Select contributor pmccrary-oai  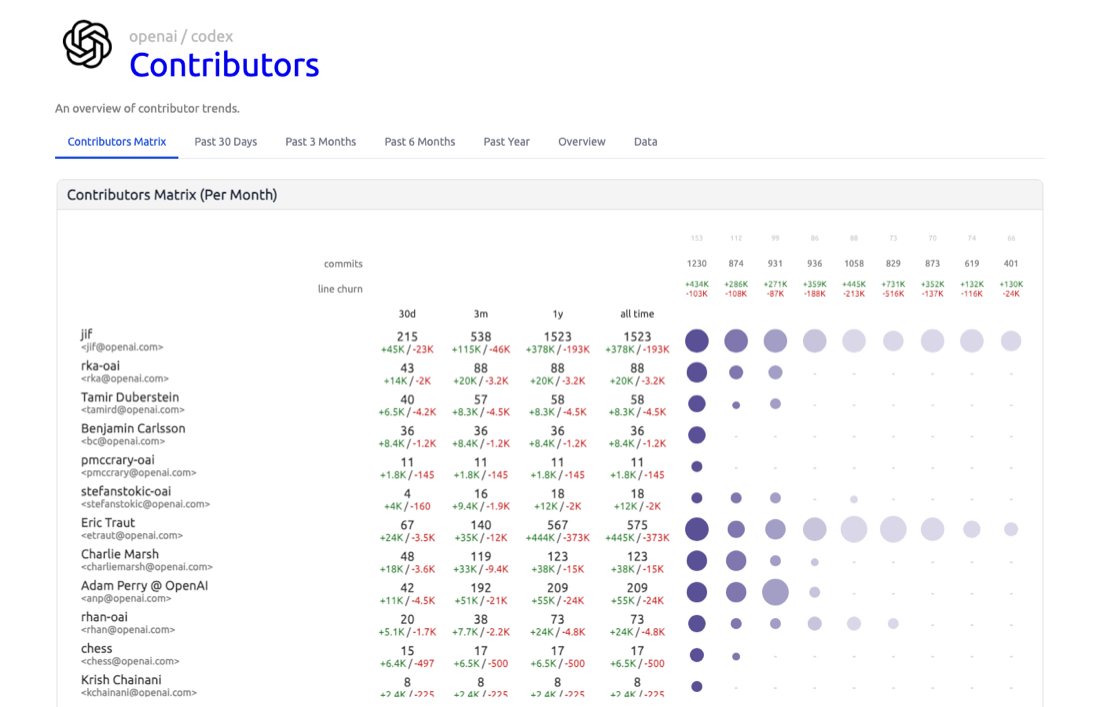[x=118, y=460]
